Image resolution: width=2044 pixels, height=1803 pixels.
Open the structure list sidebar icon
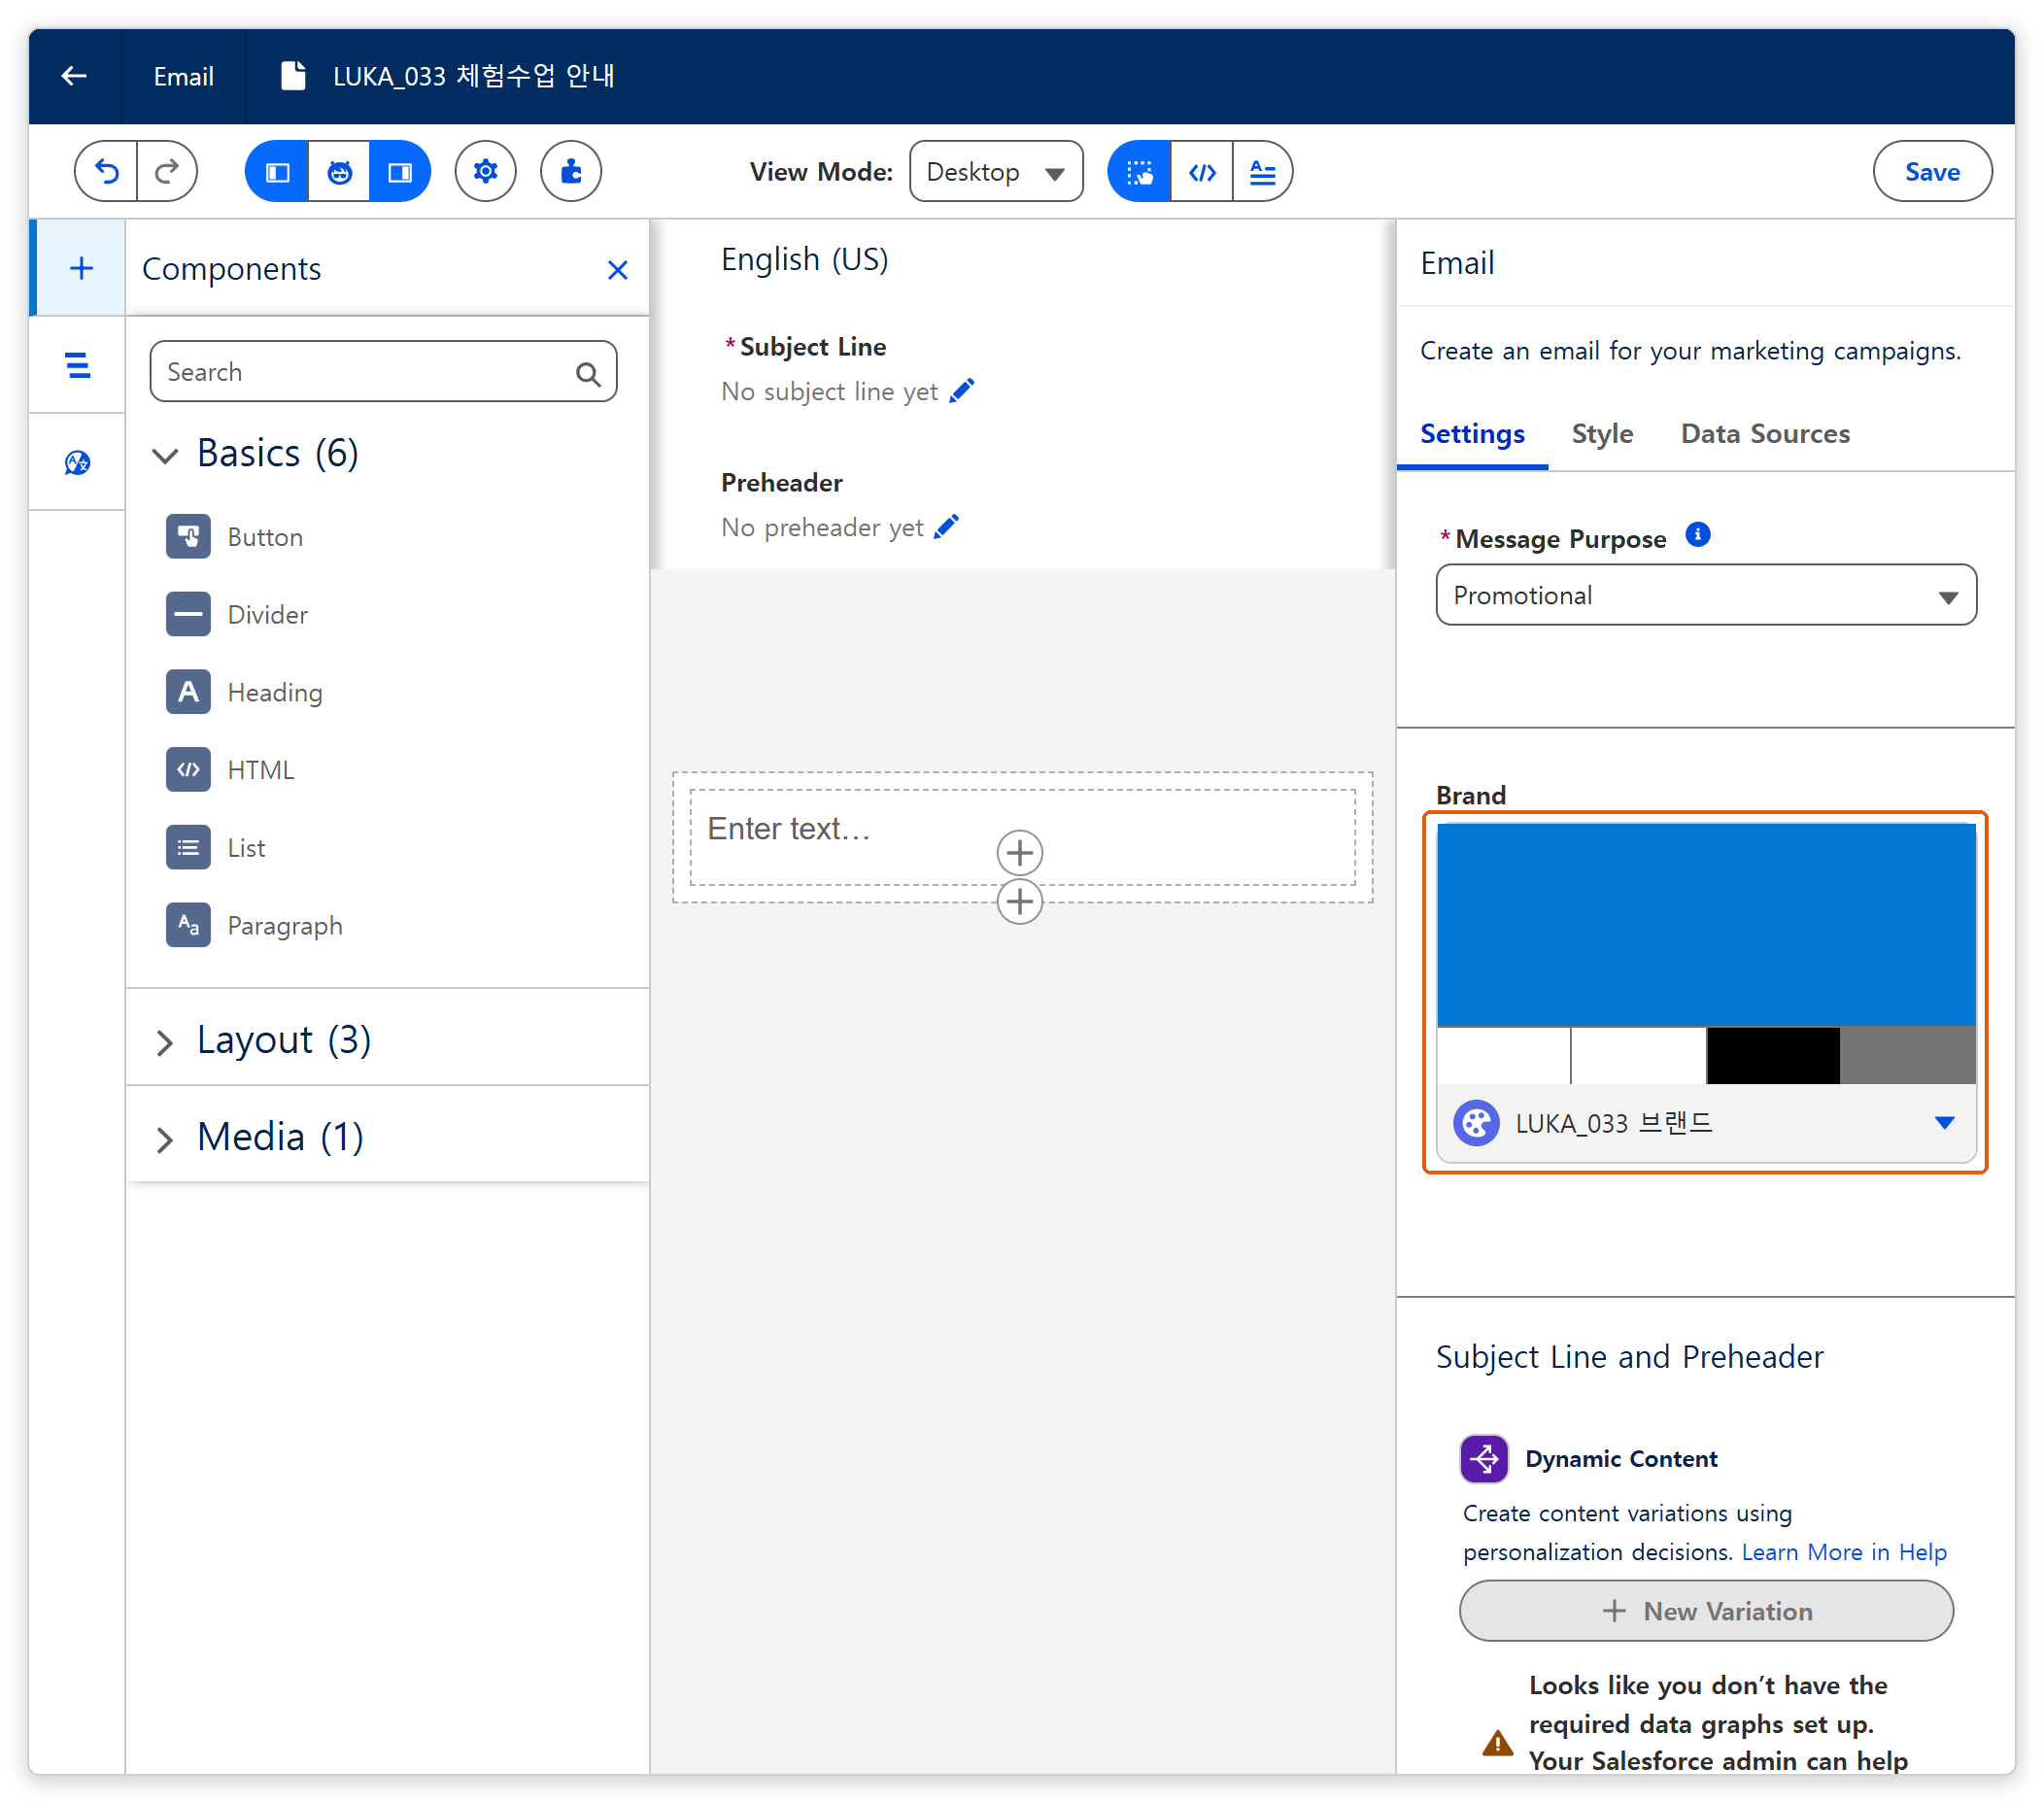pyautogui.click(x=77, y=365)
